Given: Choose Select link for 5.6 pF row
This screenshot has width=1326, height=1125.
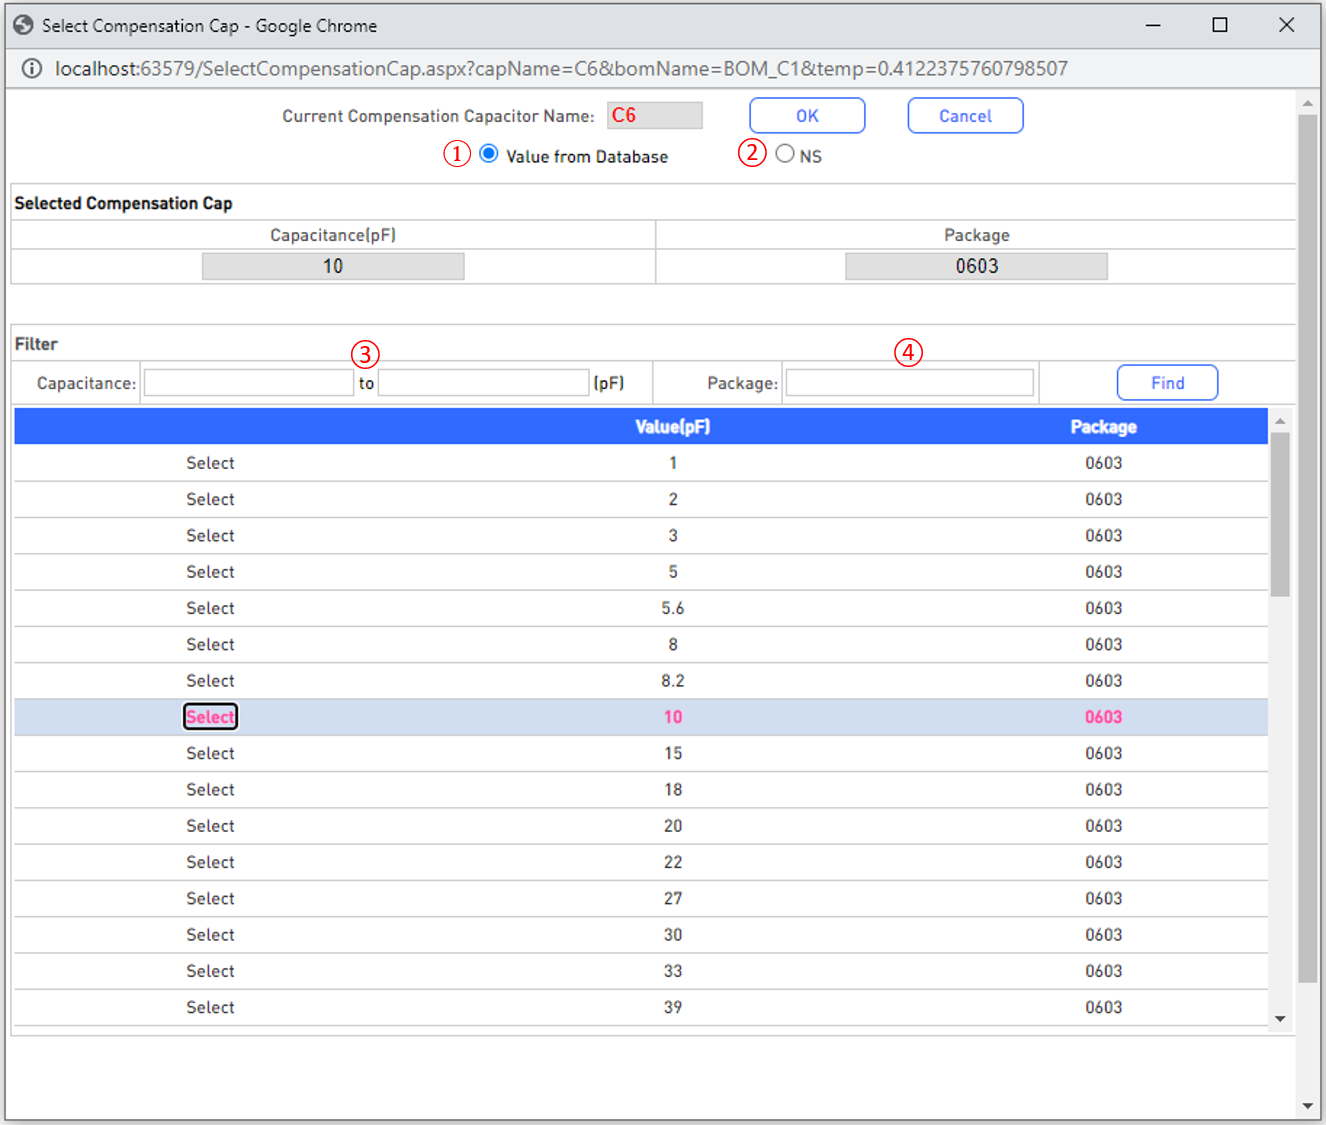Looking at the screenshot, I should 210,608.
